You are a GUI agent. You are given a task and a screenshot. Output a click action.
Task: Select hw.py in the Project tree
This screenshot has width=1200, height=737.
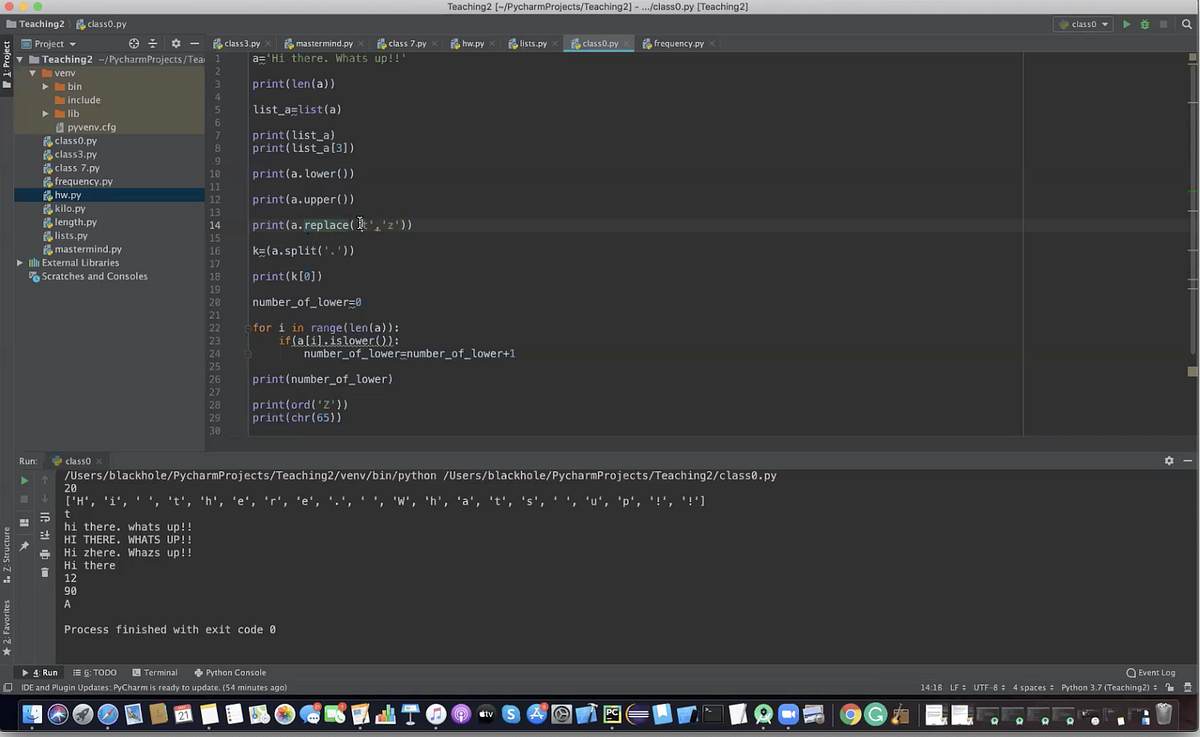(68, 195)
